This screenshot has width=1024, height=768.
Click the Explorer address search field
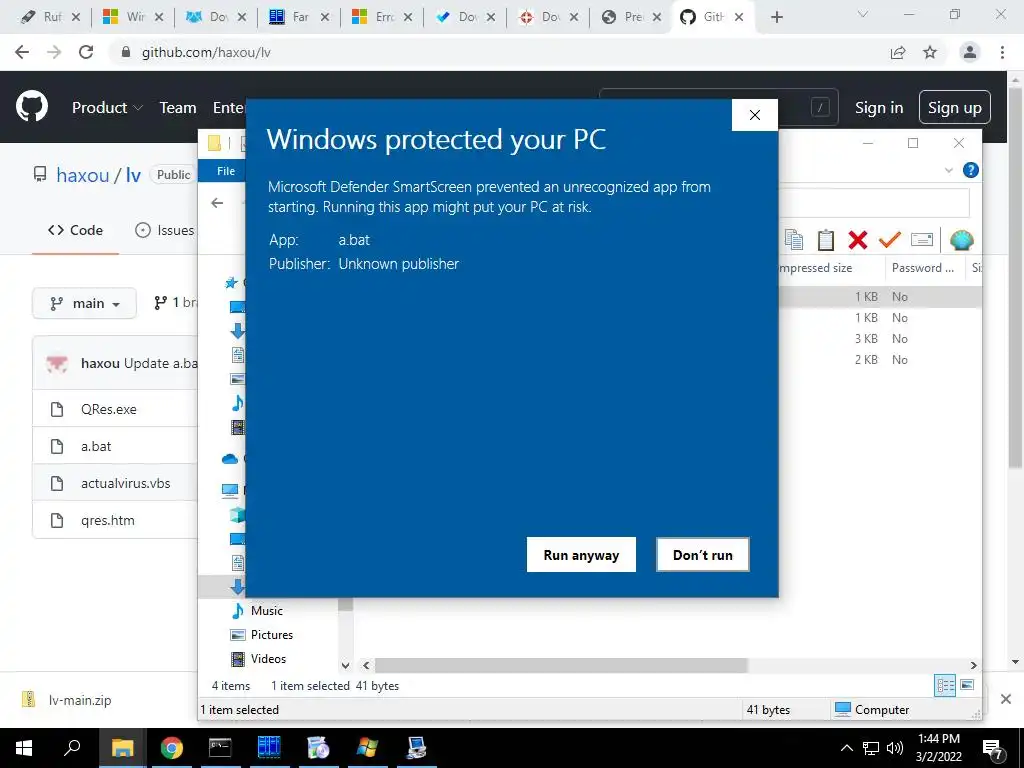pyautogui.click(x=874, y=203)
